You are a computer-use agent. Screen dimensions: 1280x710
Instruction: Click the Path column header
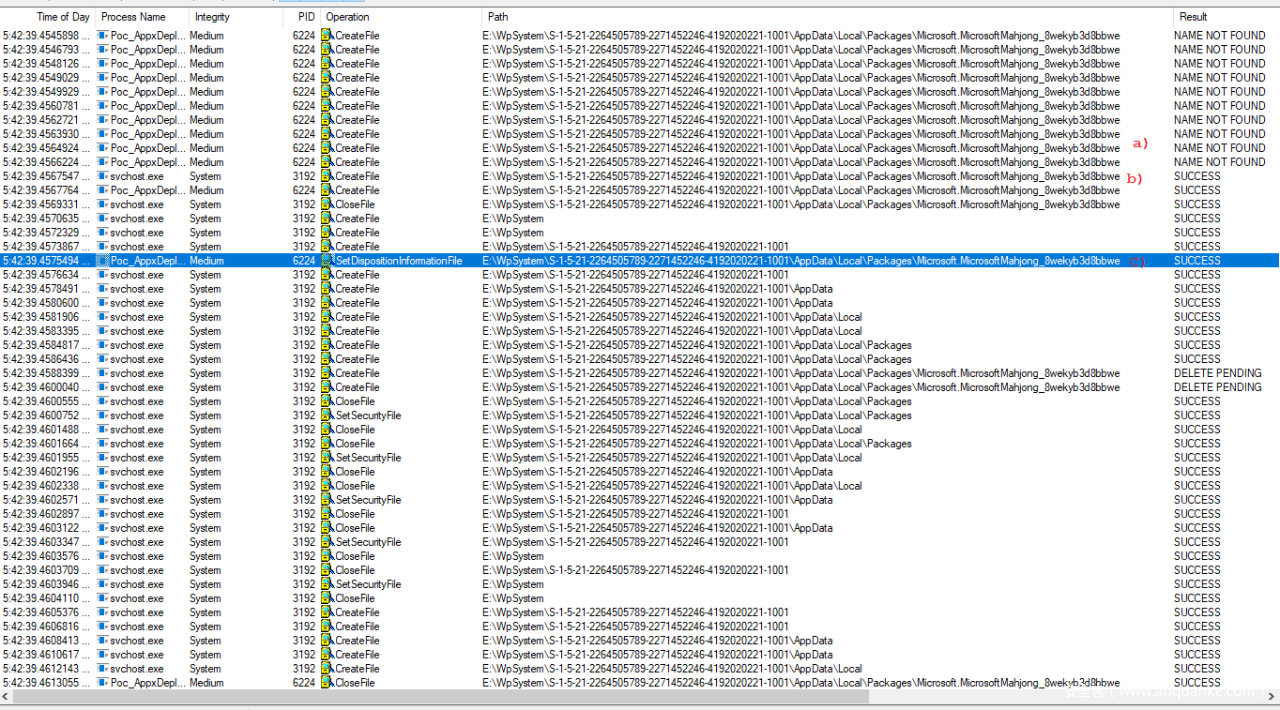(x=498, y=17)
